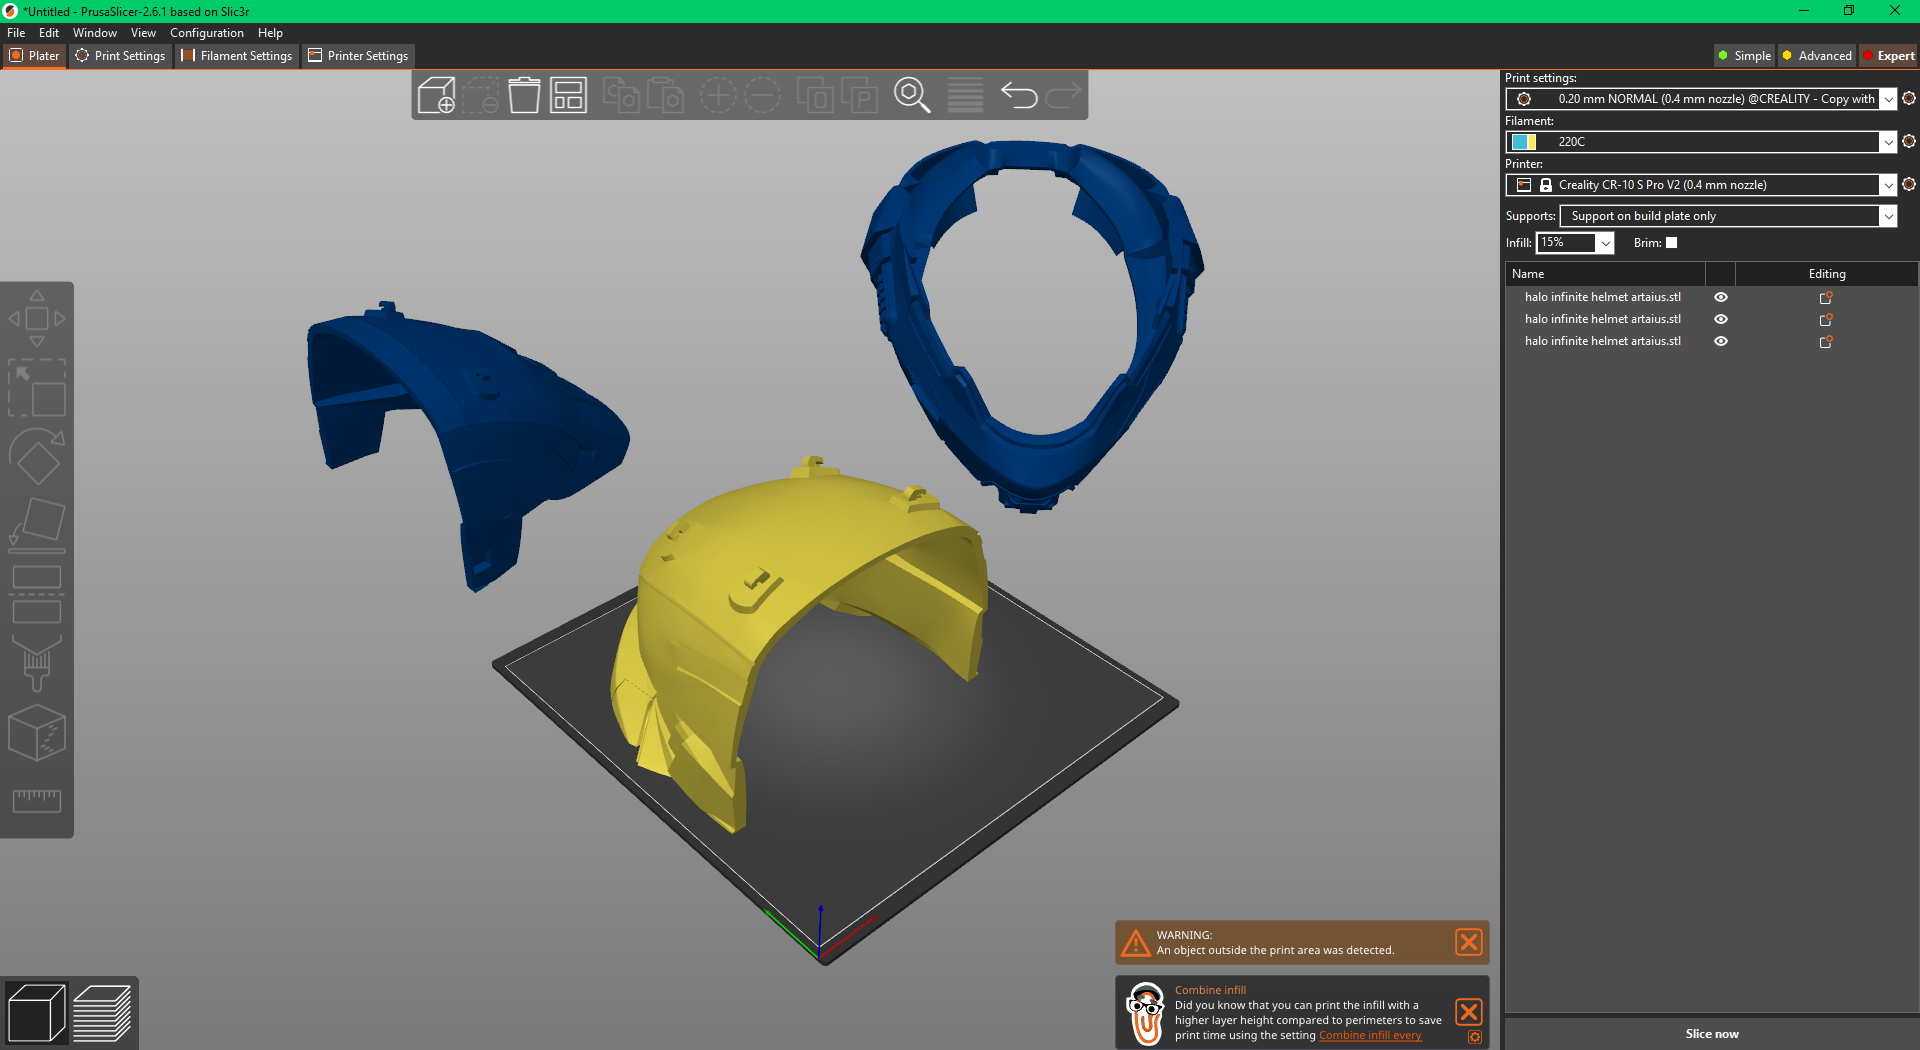Click the small hint settings icon in Combine infill notification
The image size is (1920, 1050).
tap(1474, 1037)
